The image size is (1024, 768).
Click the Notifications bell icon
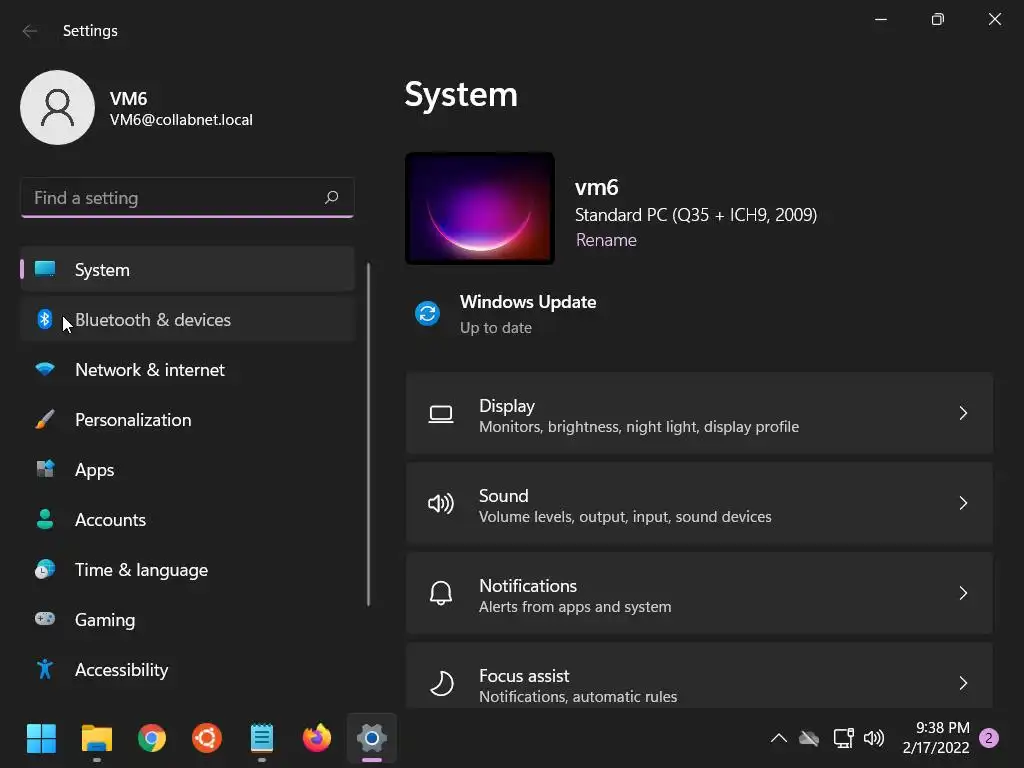pyautogui.click(x=441, y=593)
